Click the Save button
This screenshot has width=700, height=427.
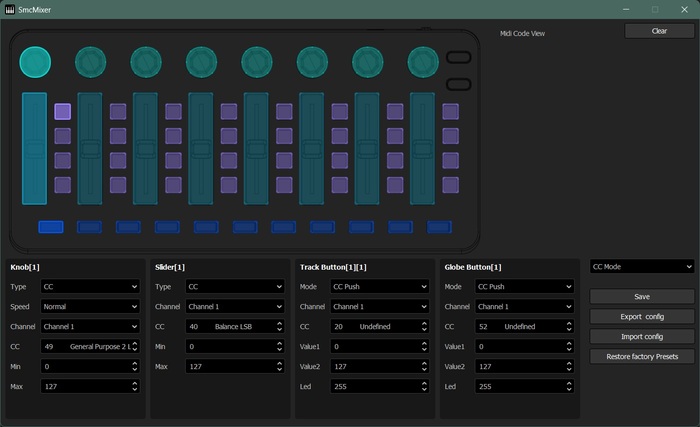point(641,296)
